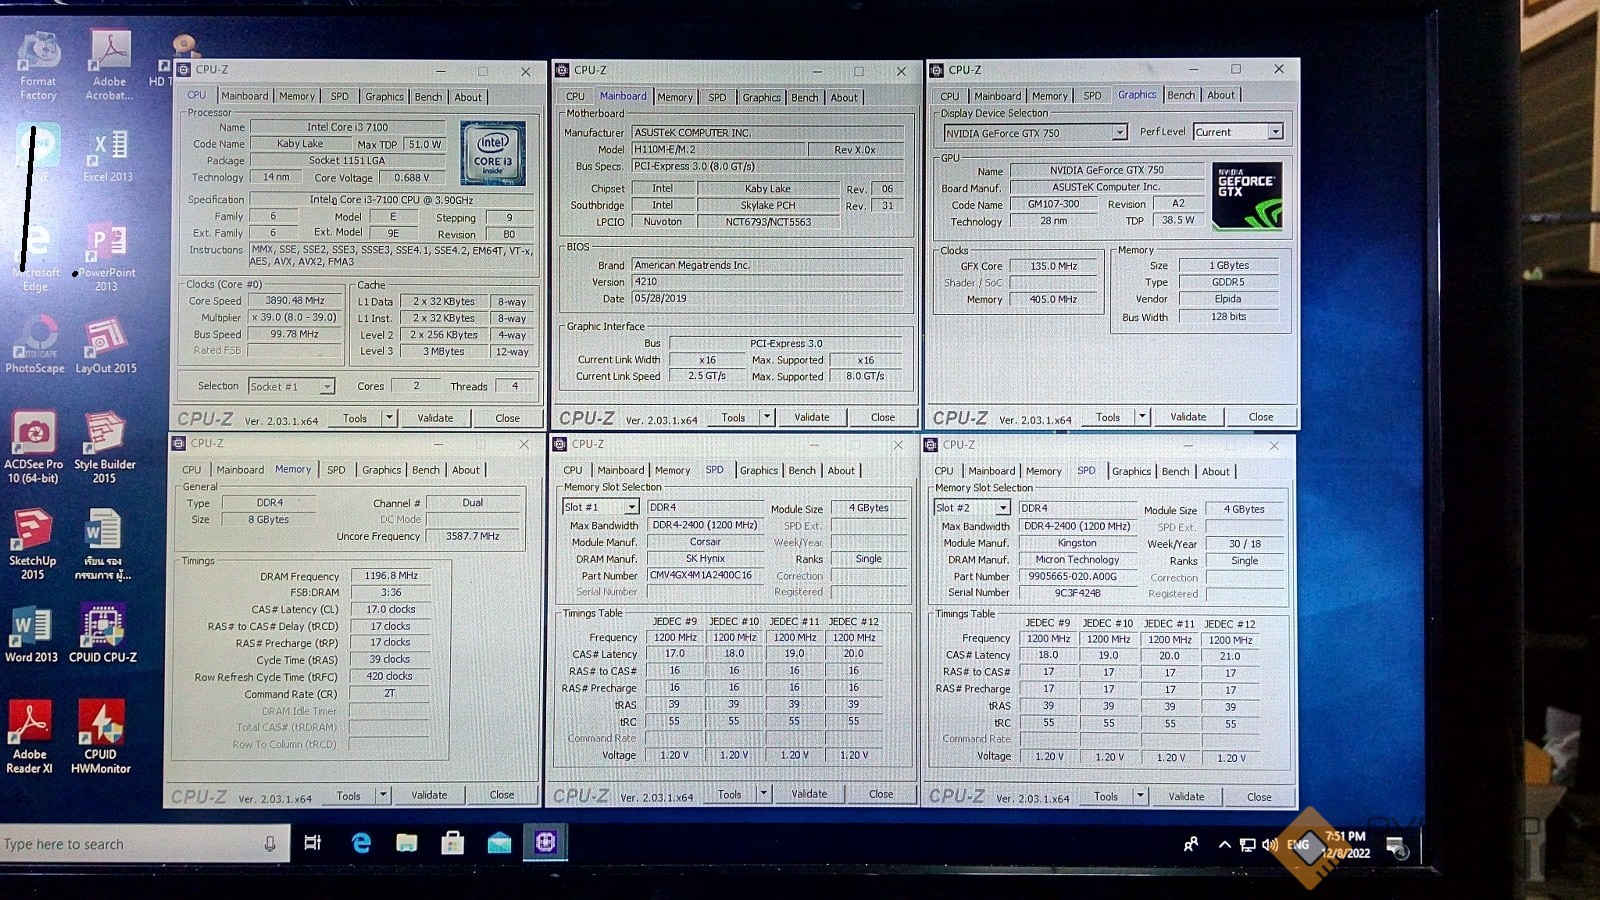
Task: Select the SPD tab in Graphics window
Action: (1092, 96)
